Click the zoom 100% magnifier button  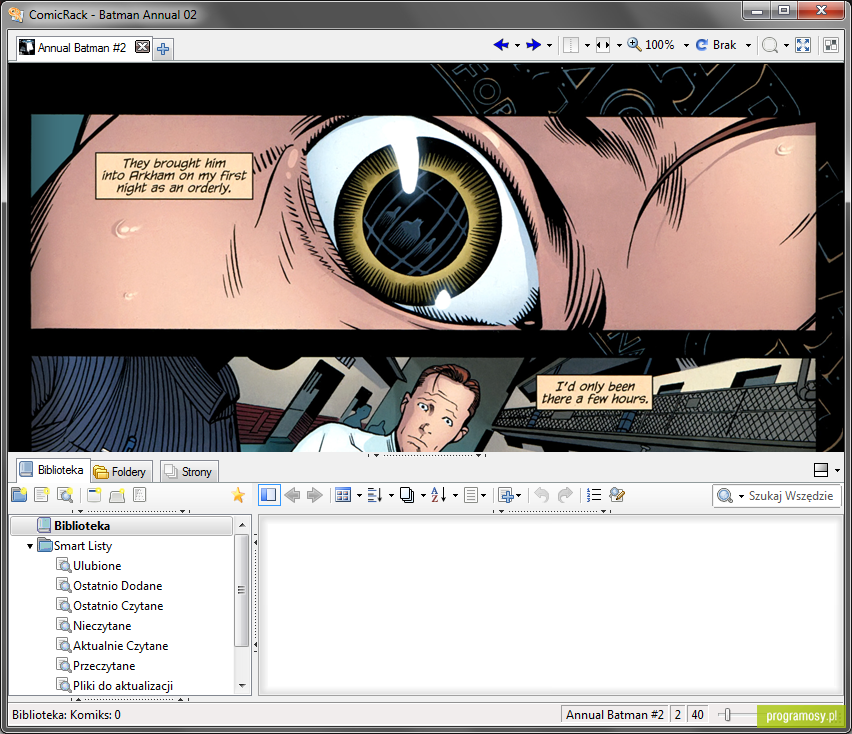tap(651, 45)
